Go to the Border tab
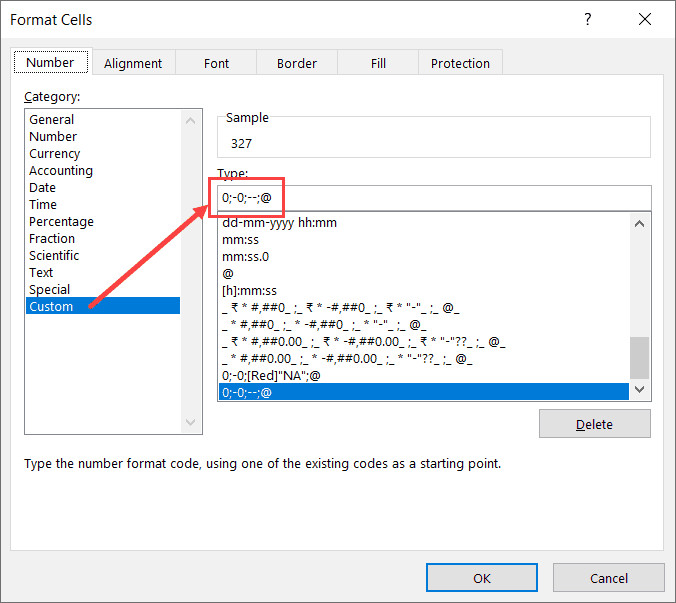This screenshot has height=603, width=676. (x=295, y=63)
